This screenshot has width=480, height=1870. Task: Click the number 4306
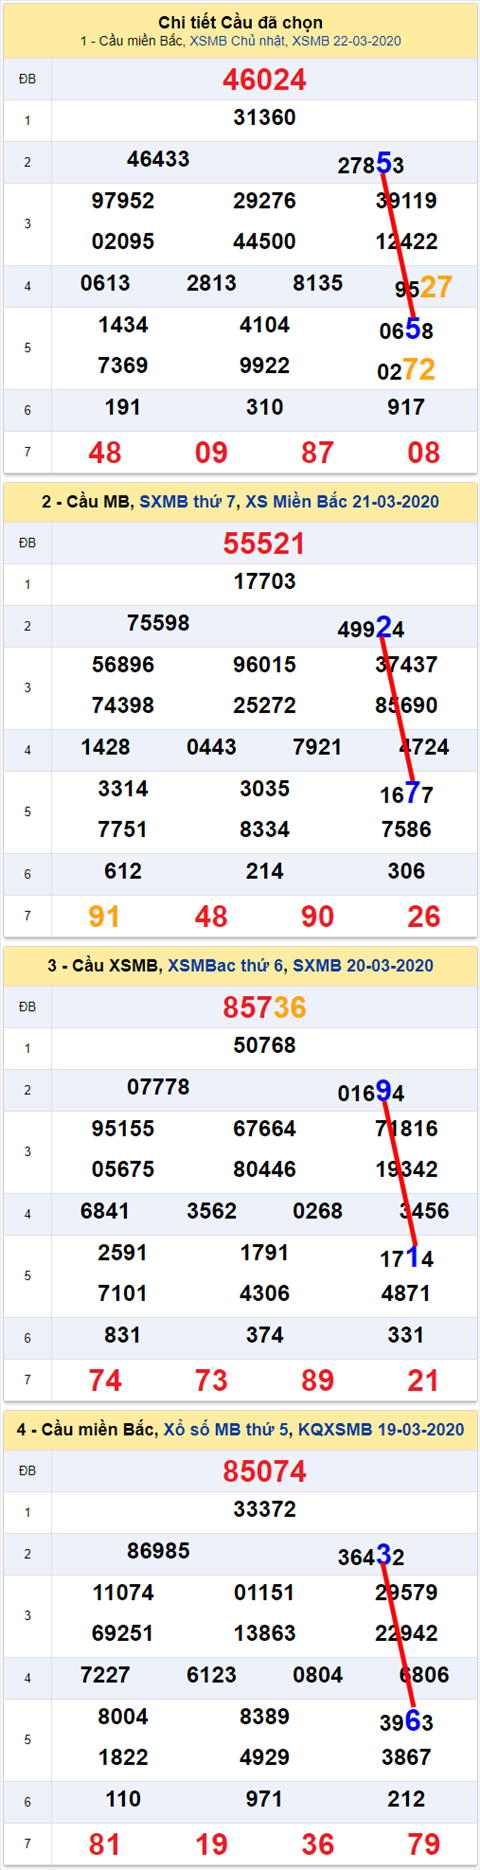(264, 1294)
